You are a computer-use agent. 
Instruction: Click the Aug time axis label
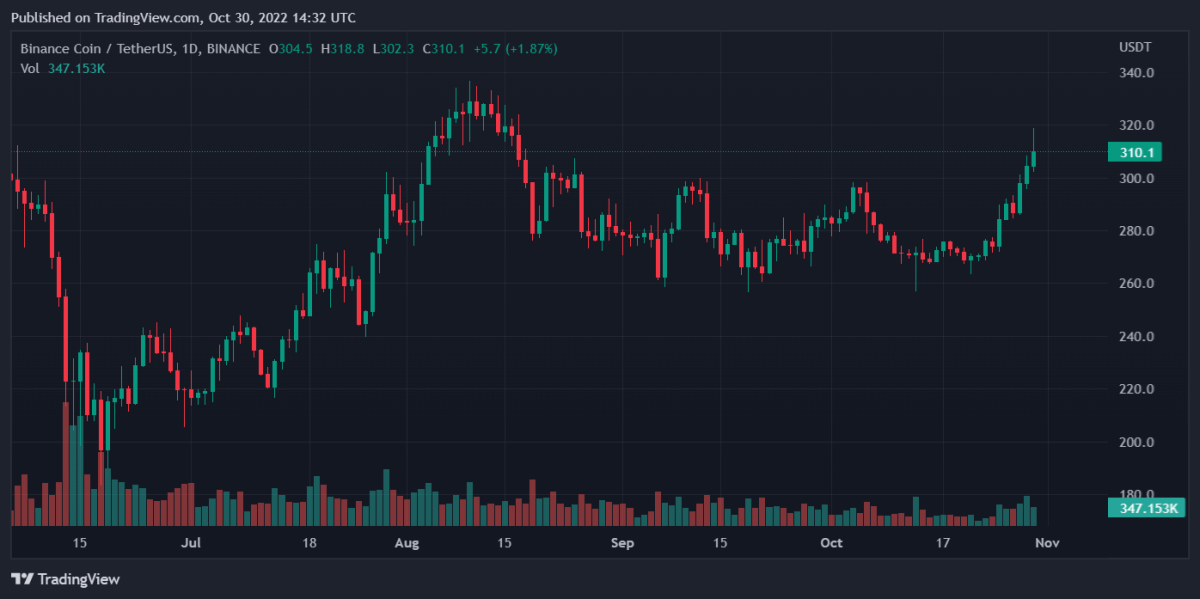407,543
